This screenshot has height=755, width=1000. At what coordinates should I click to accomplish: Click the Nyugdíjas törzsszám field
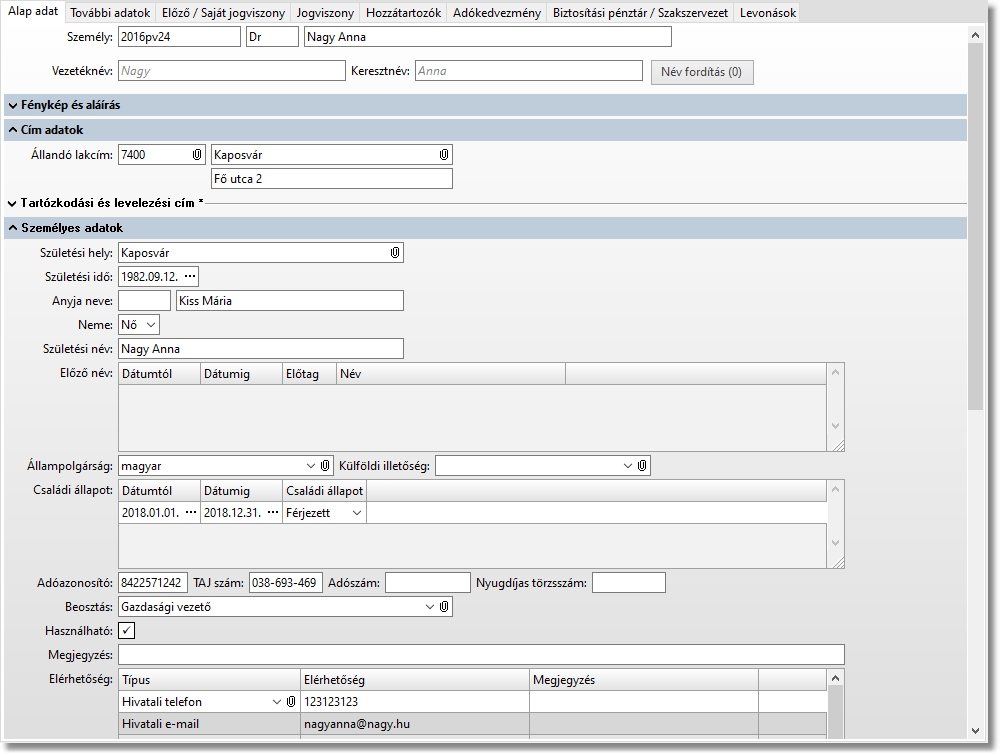point(629,583)
